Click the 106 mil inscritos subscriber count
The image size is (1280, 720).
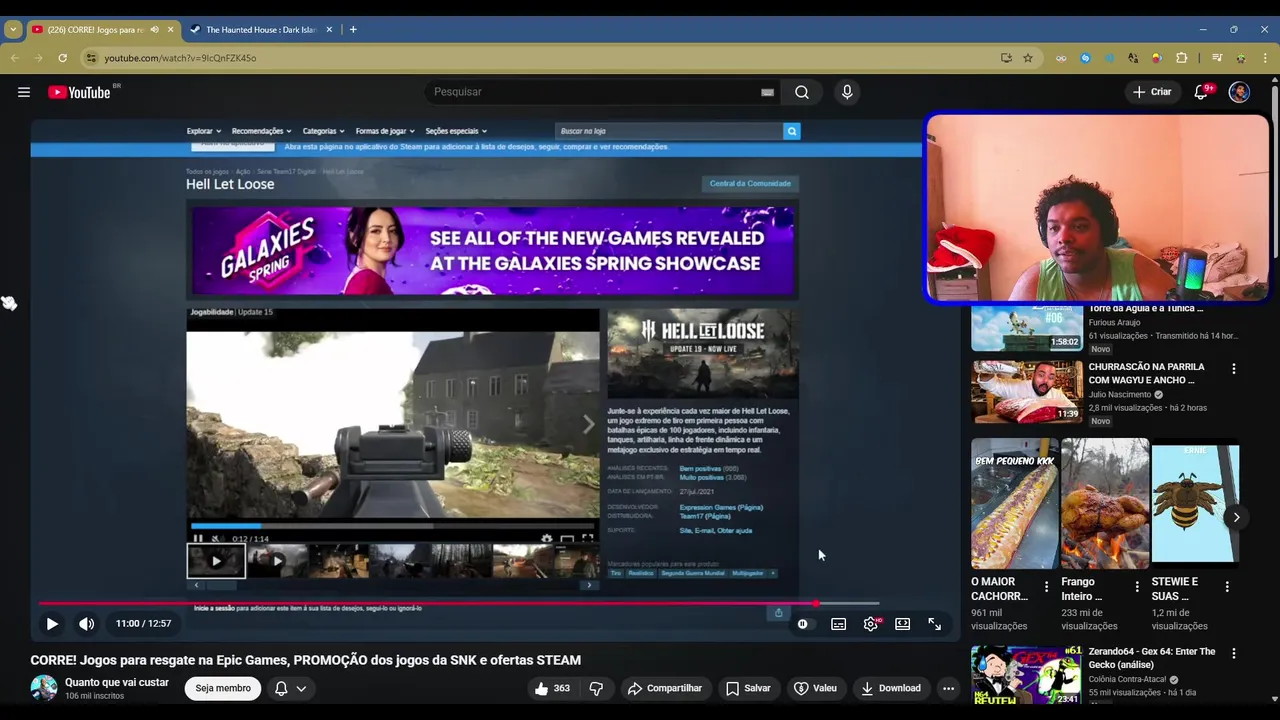pos(95,696)
